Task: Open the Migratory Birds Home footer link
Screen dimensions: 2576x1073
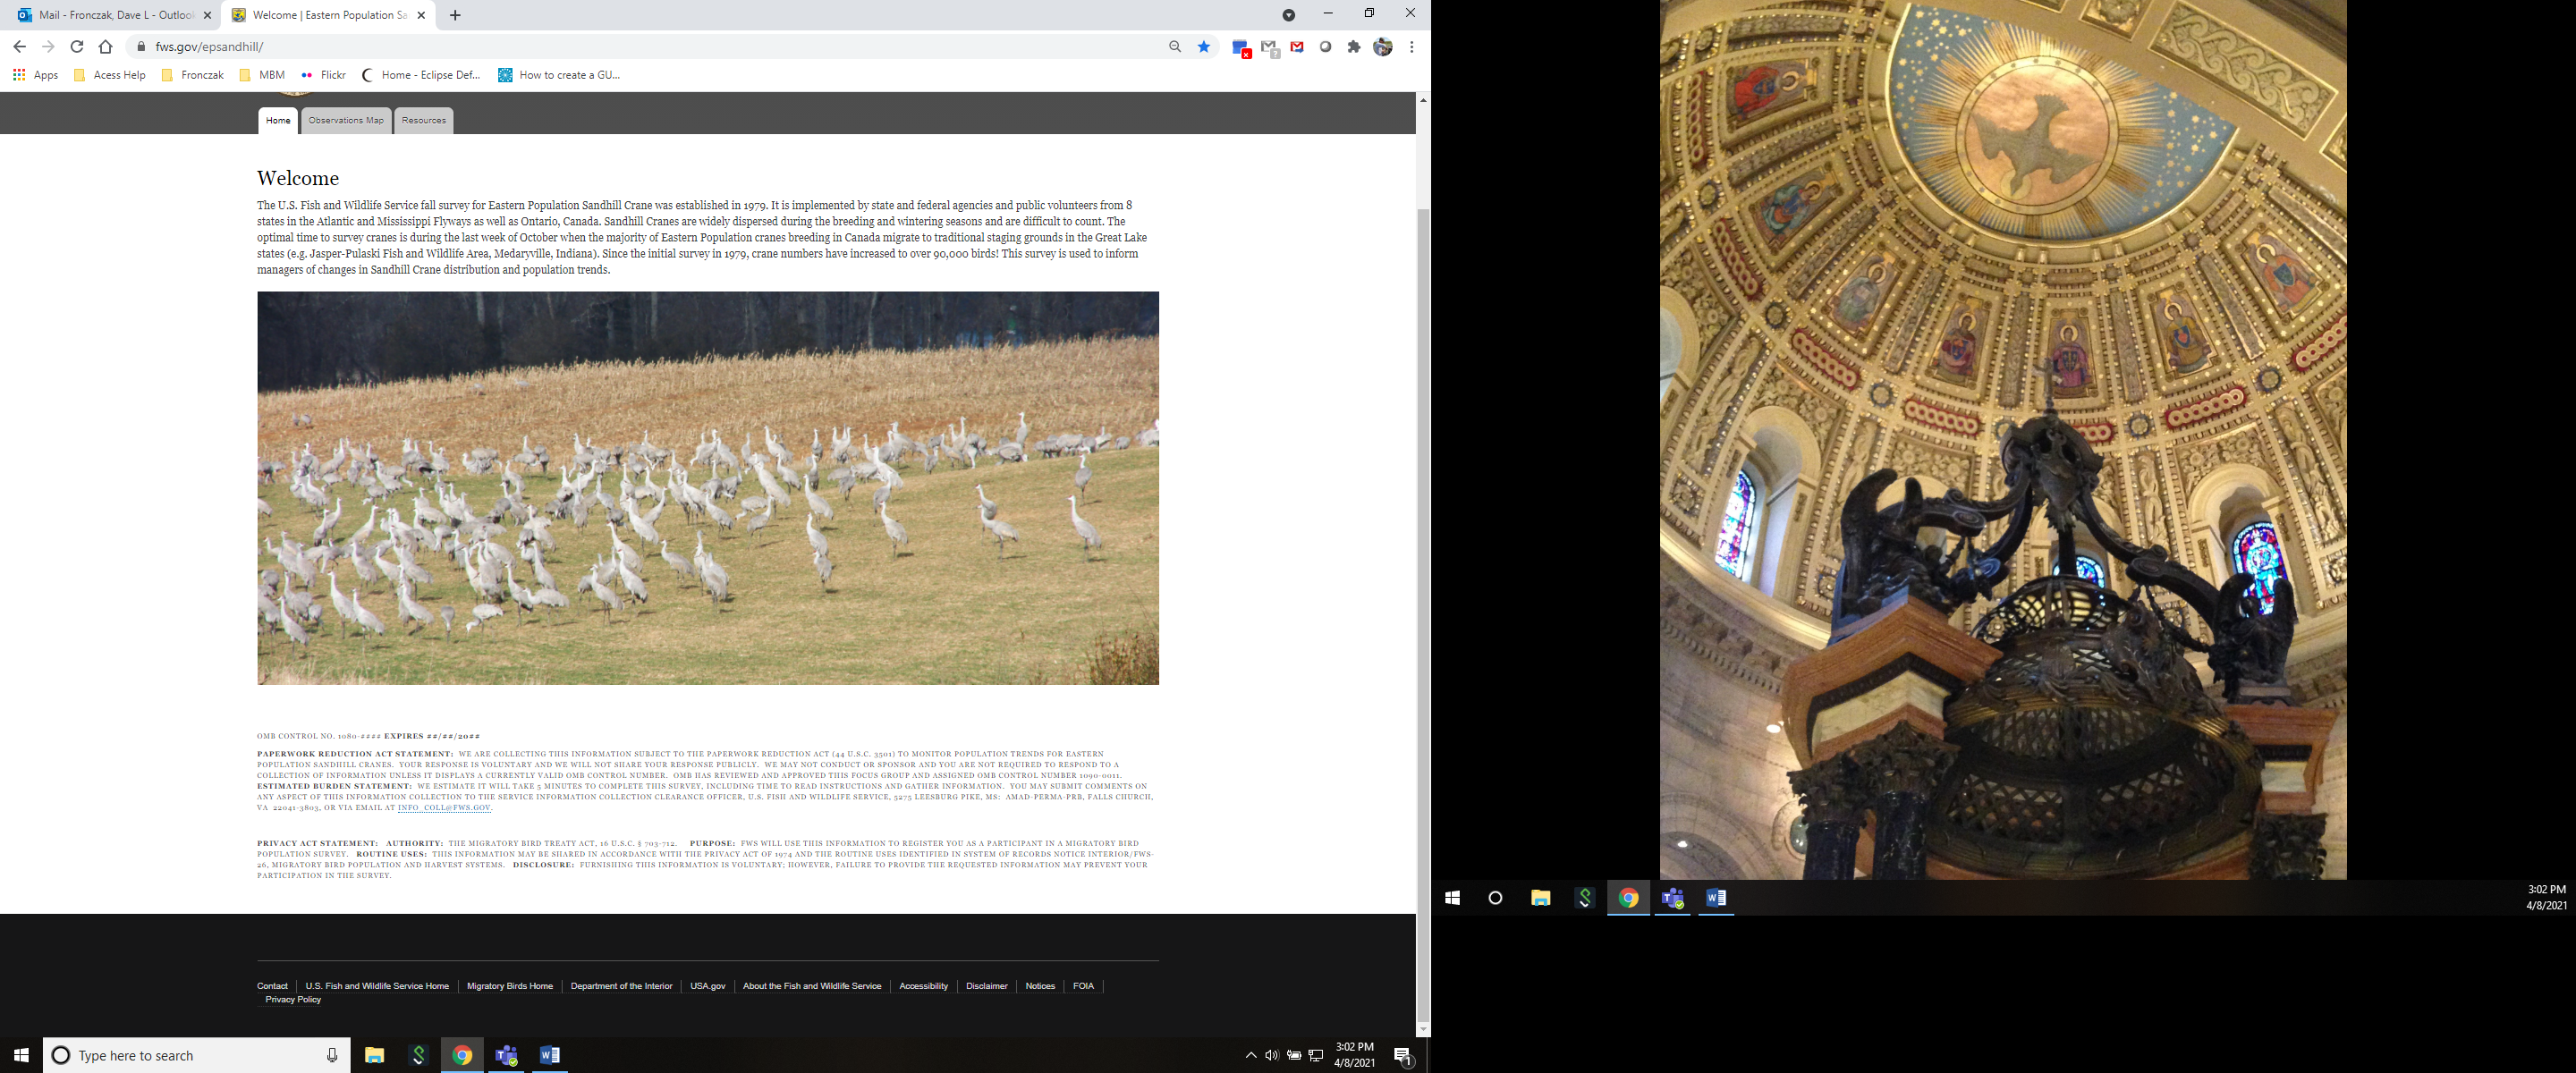Action: click(509, 986)
